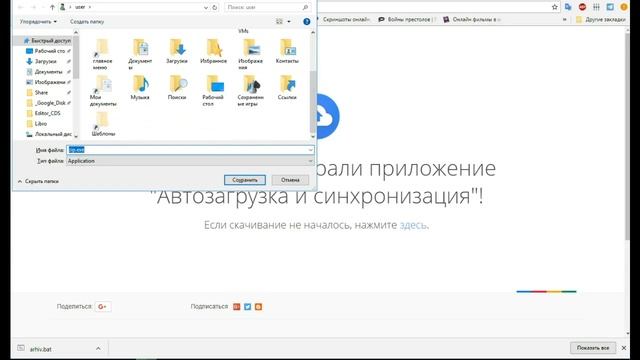Select Editor_CDS folder in sidebar
This screenshot has width=640, height=360.
click(43, 113)
